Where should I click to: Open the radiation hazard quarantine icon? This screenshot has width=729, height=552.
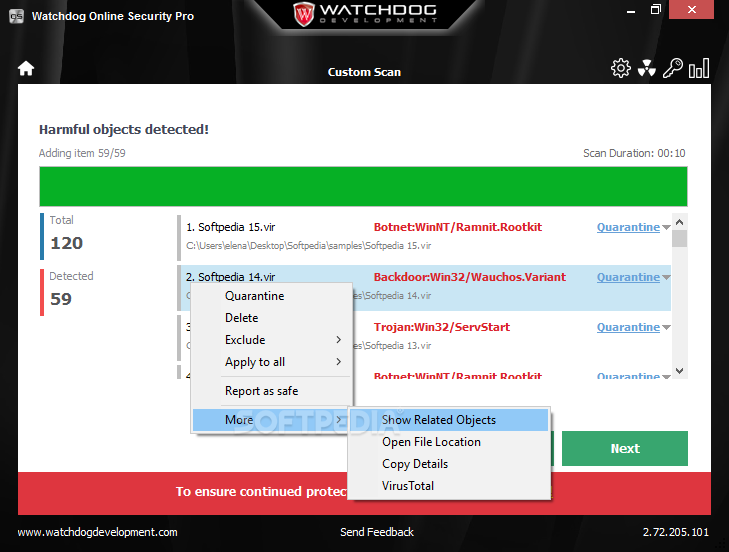pos(647,68)
